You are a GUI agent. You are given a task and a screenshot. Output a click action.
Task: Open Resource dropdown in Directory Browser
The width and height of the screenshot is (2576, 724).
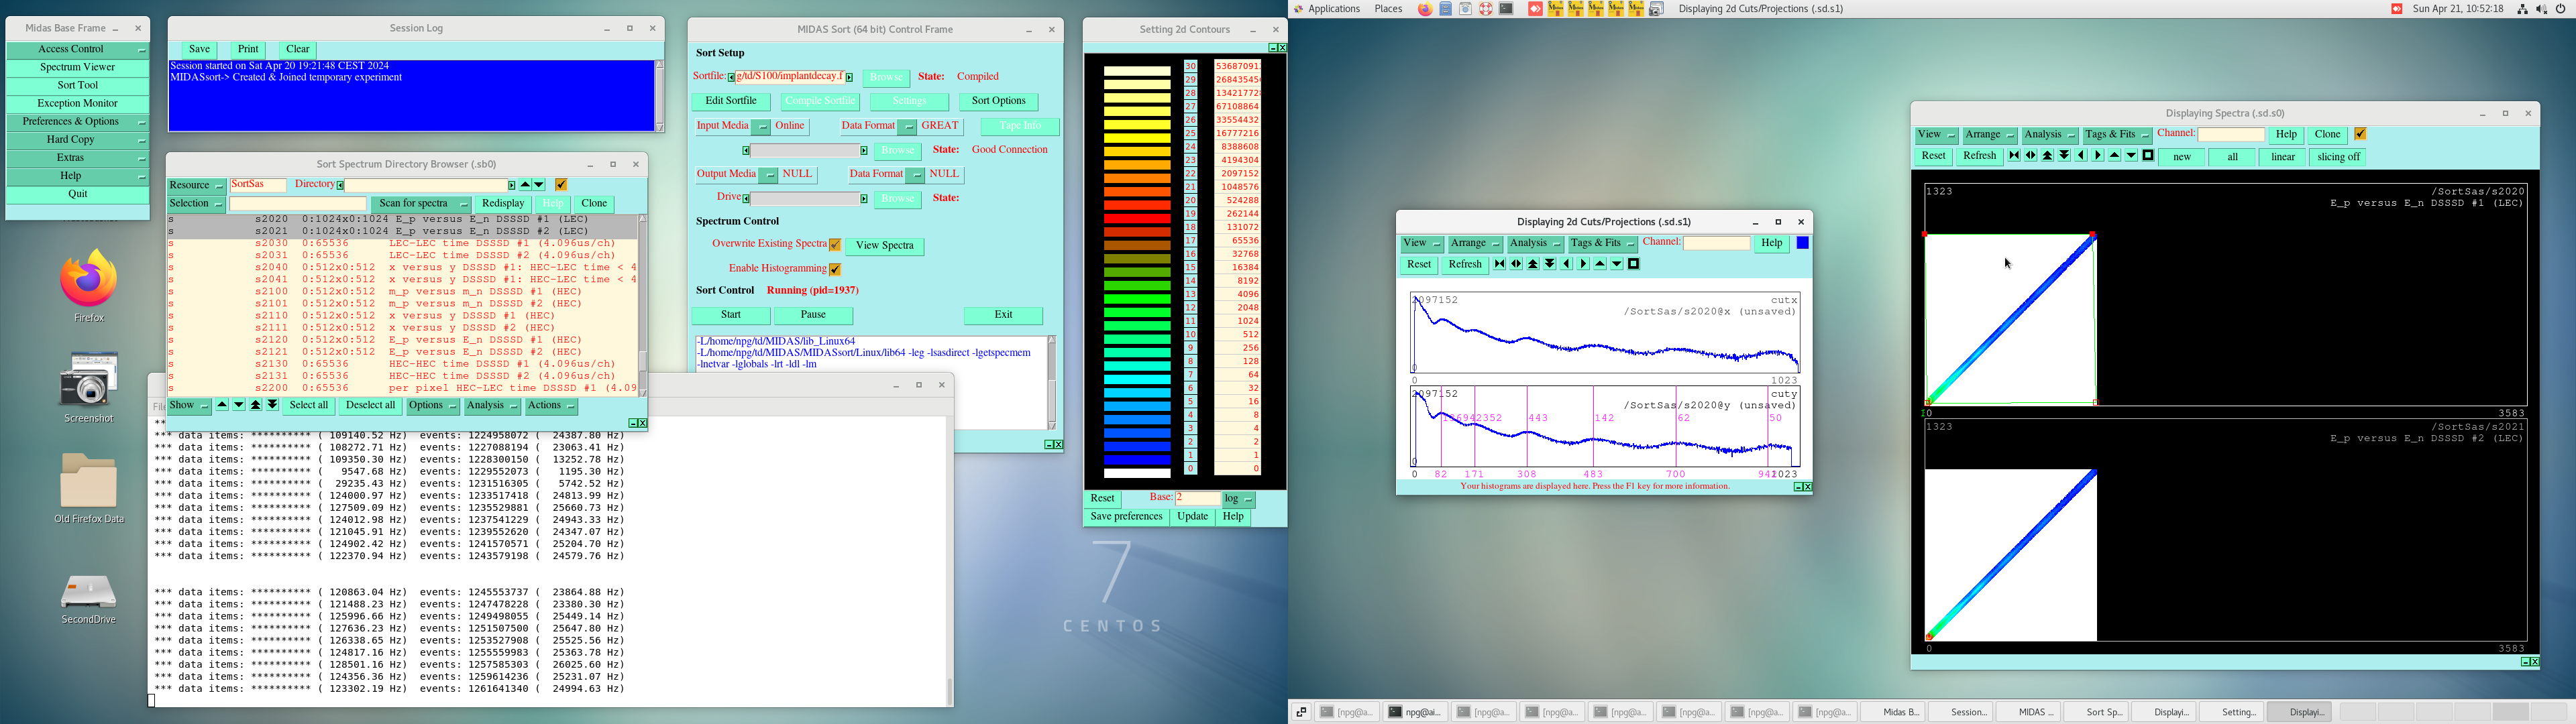click(196, 185)
